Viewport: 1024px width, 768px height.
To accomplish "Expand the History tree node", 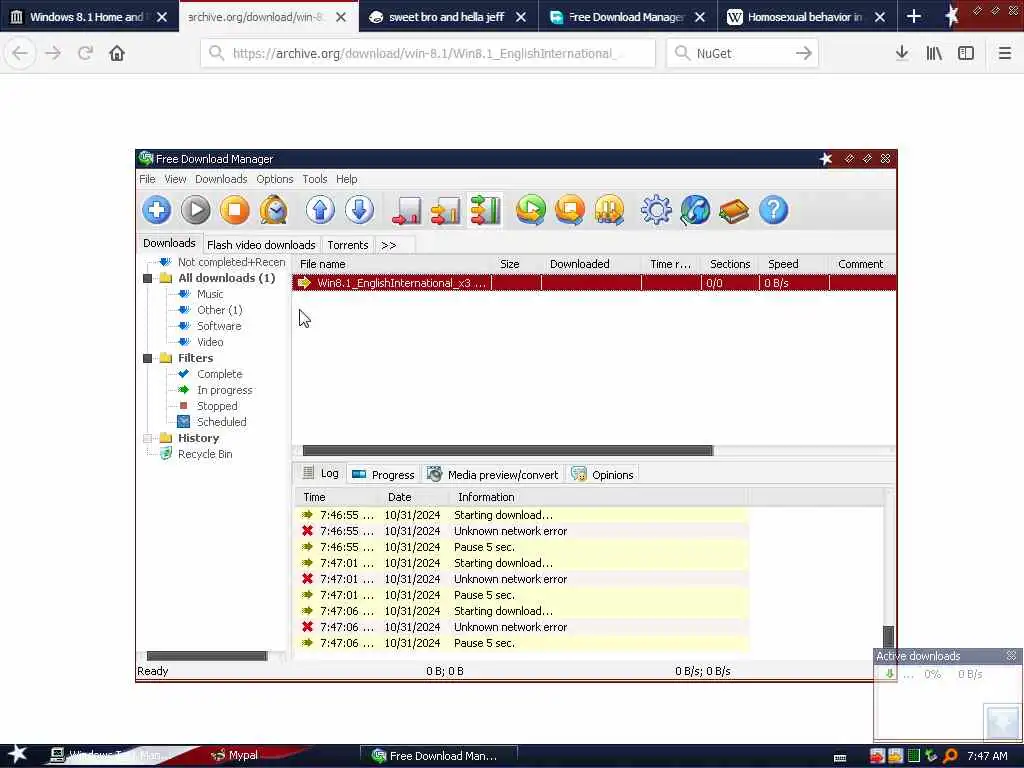I will pyautogui.click(x=148, y=438).
